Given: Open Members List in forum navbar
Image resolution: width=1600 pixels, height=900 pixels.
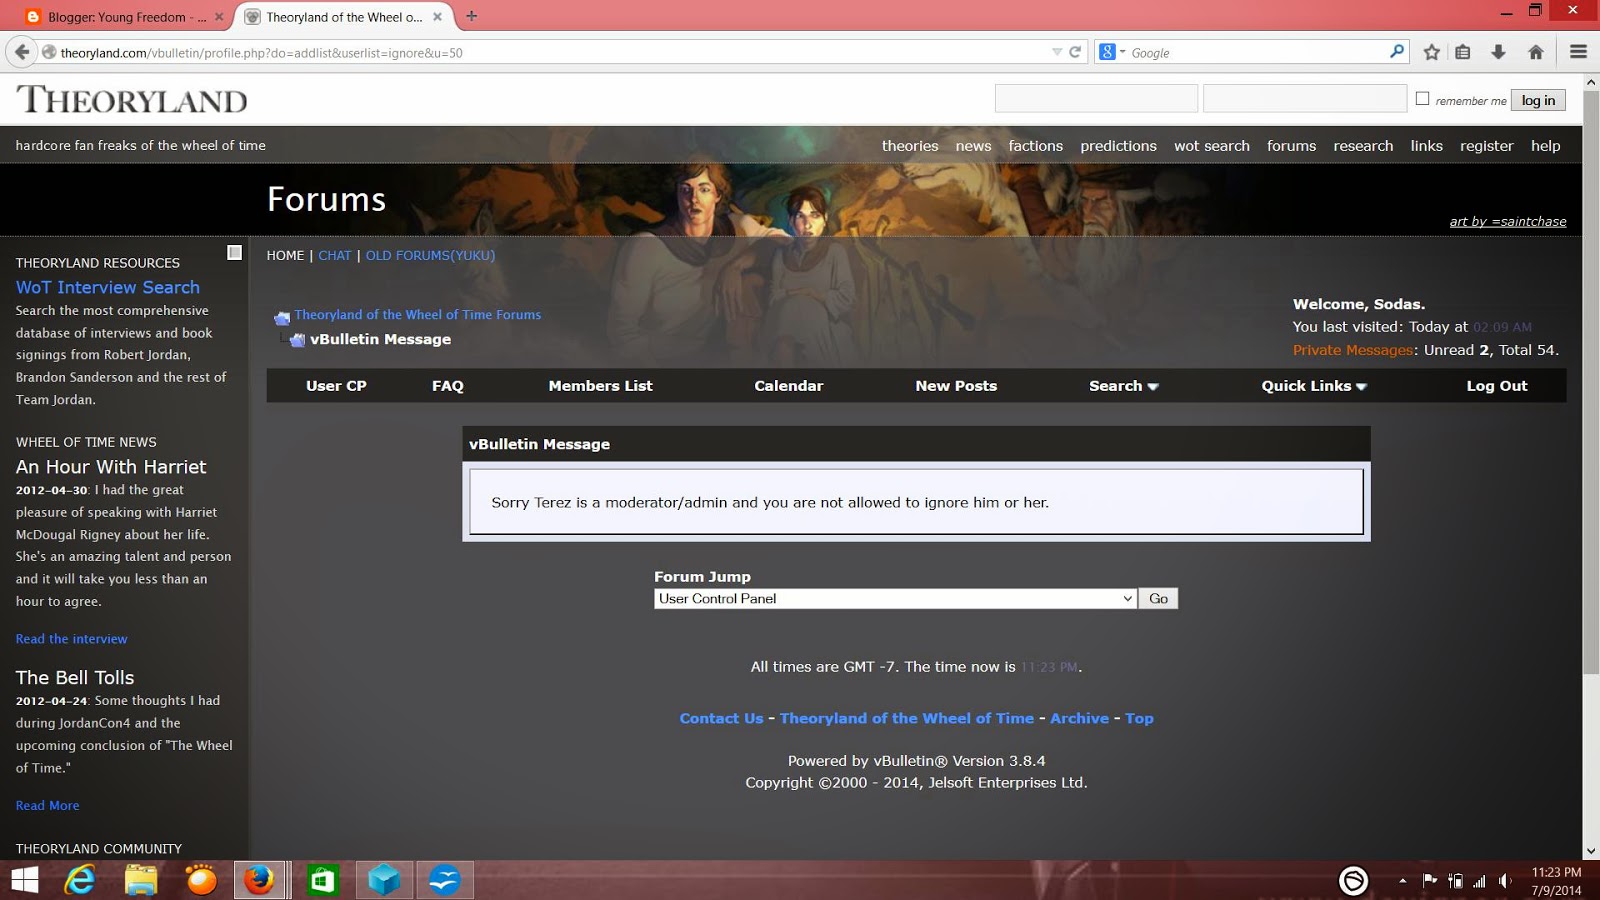Looking at the screenshot, I should [x=600, y=386].
